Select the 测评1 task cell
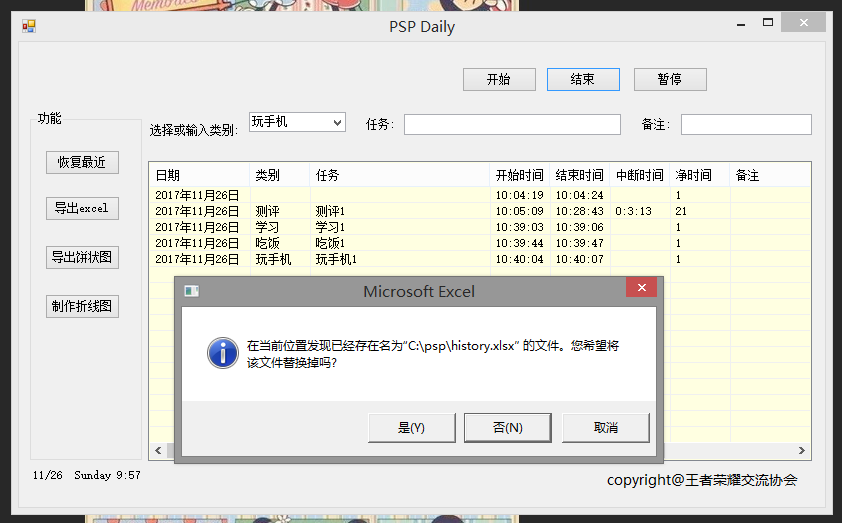This screenshot has width=842, height=523. [x=399, y=211]
